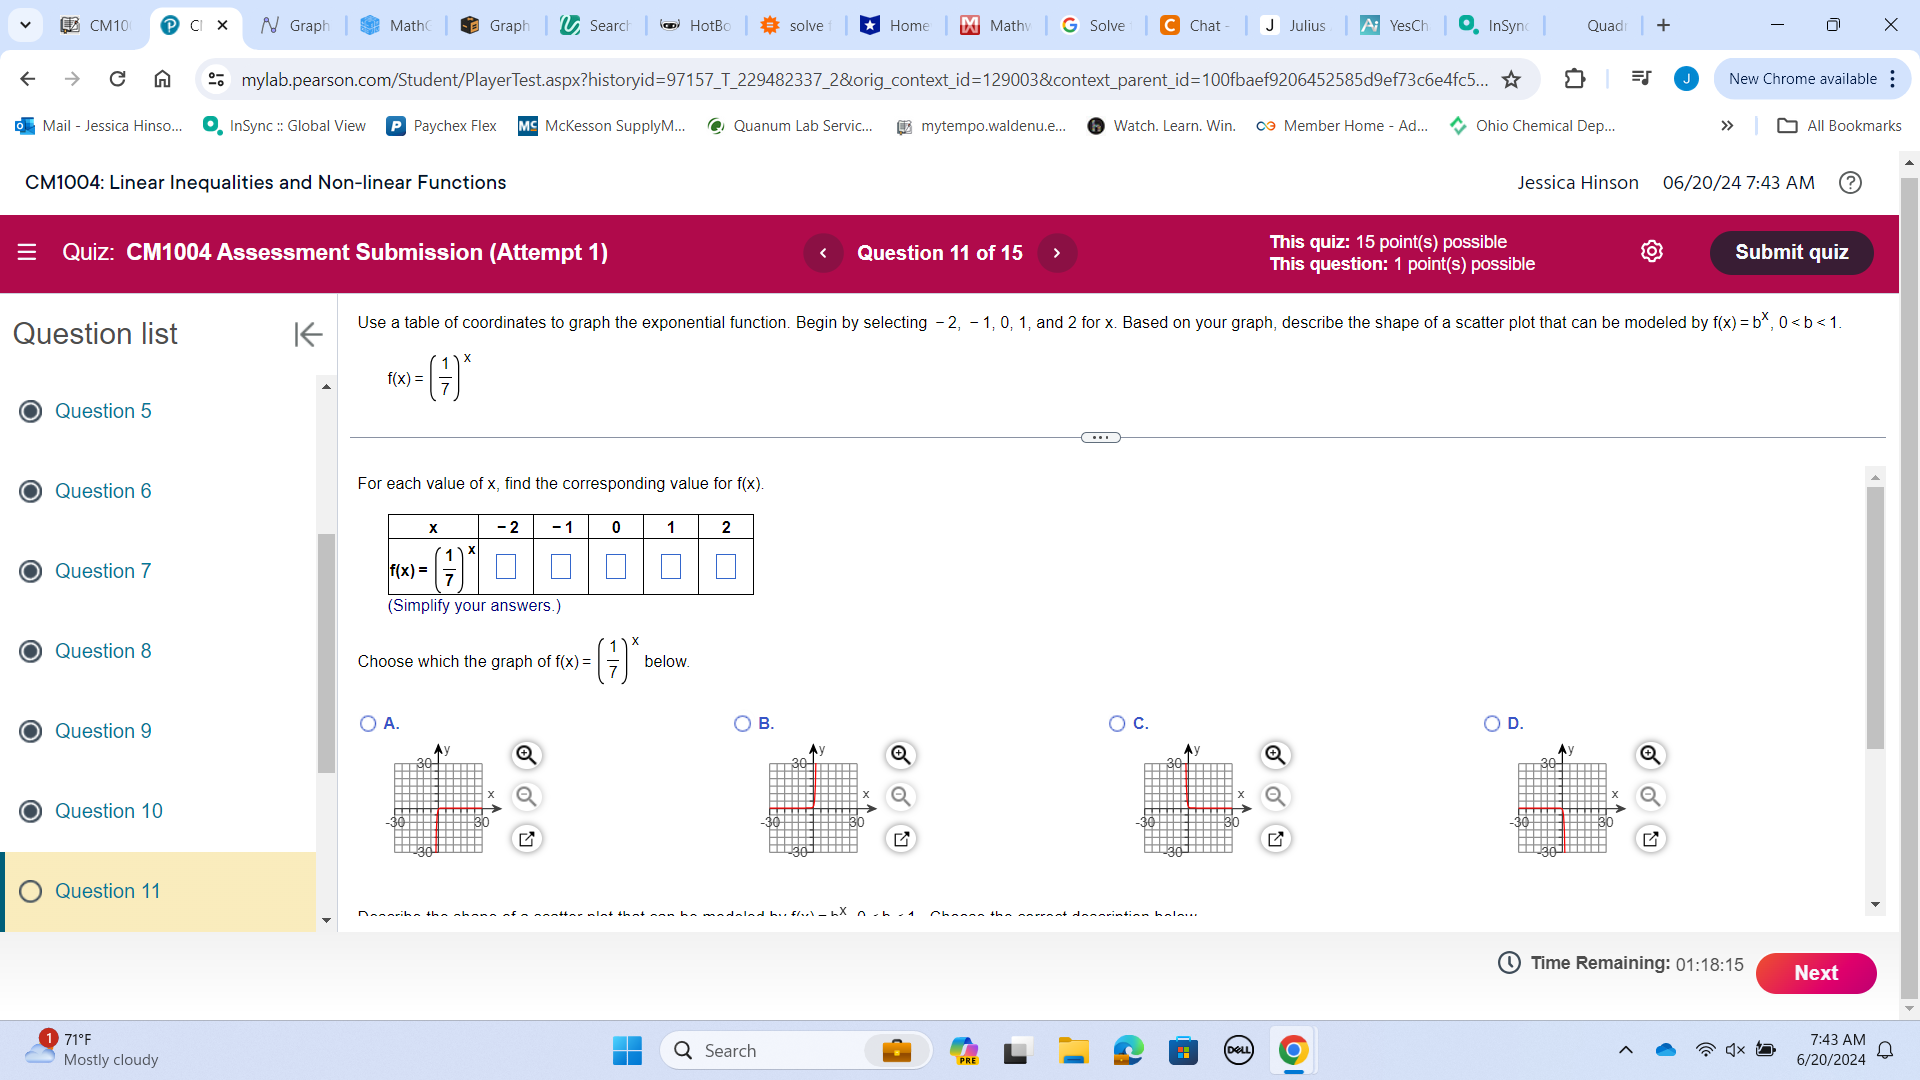Select answer choice A radio button
This screenshot has height=1080, width=1920.
tap(368, 723)
